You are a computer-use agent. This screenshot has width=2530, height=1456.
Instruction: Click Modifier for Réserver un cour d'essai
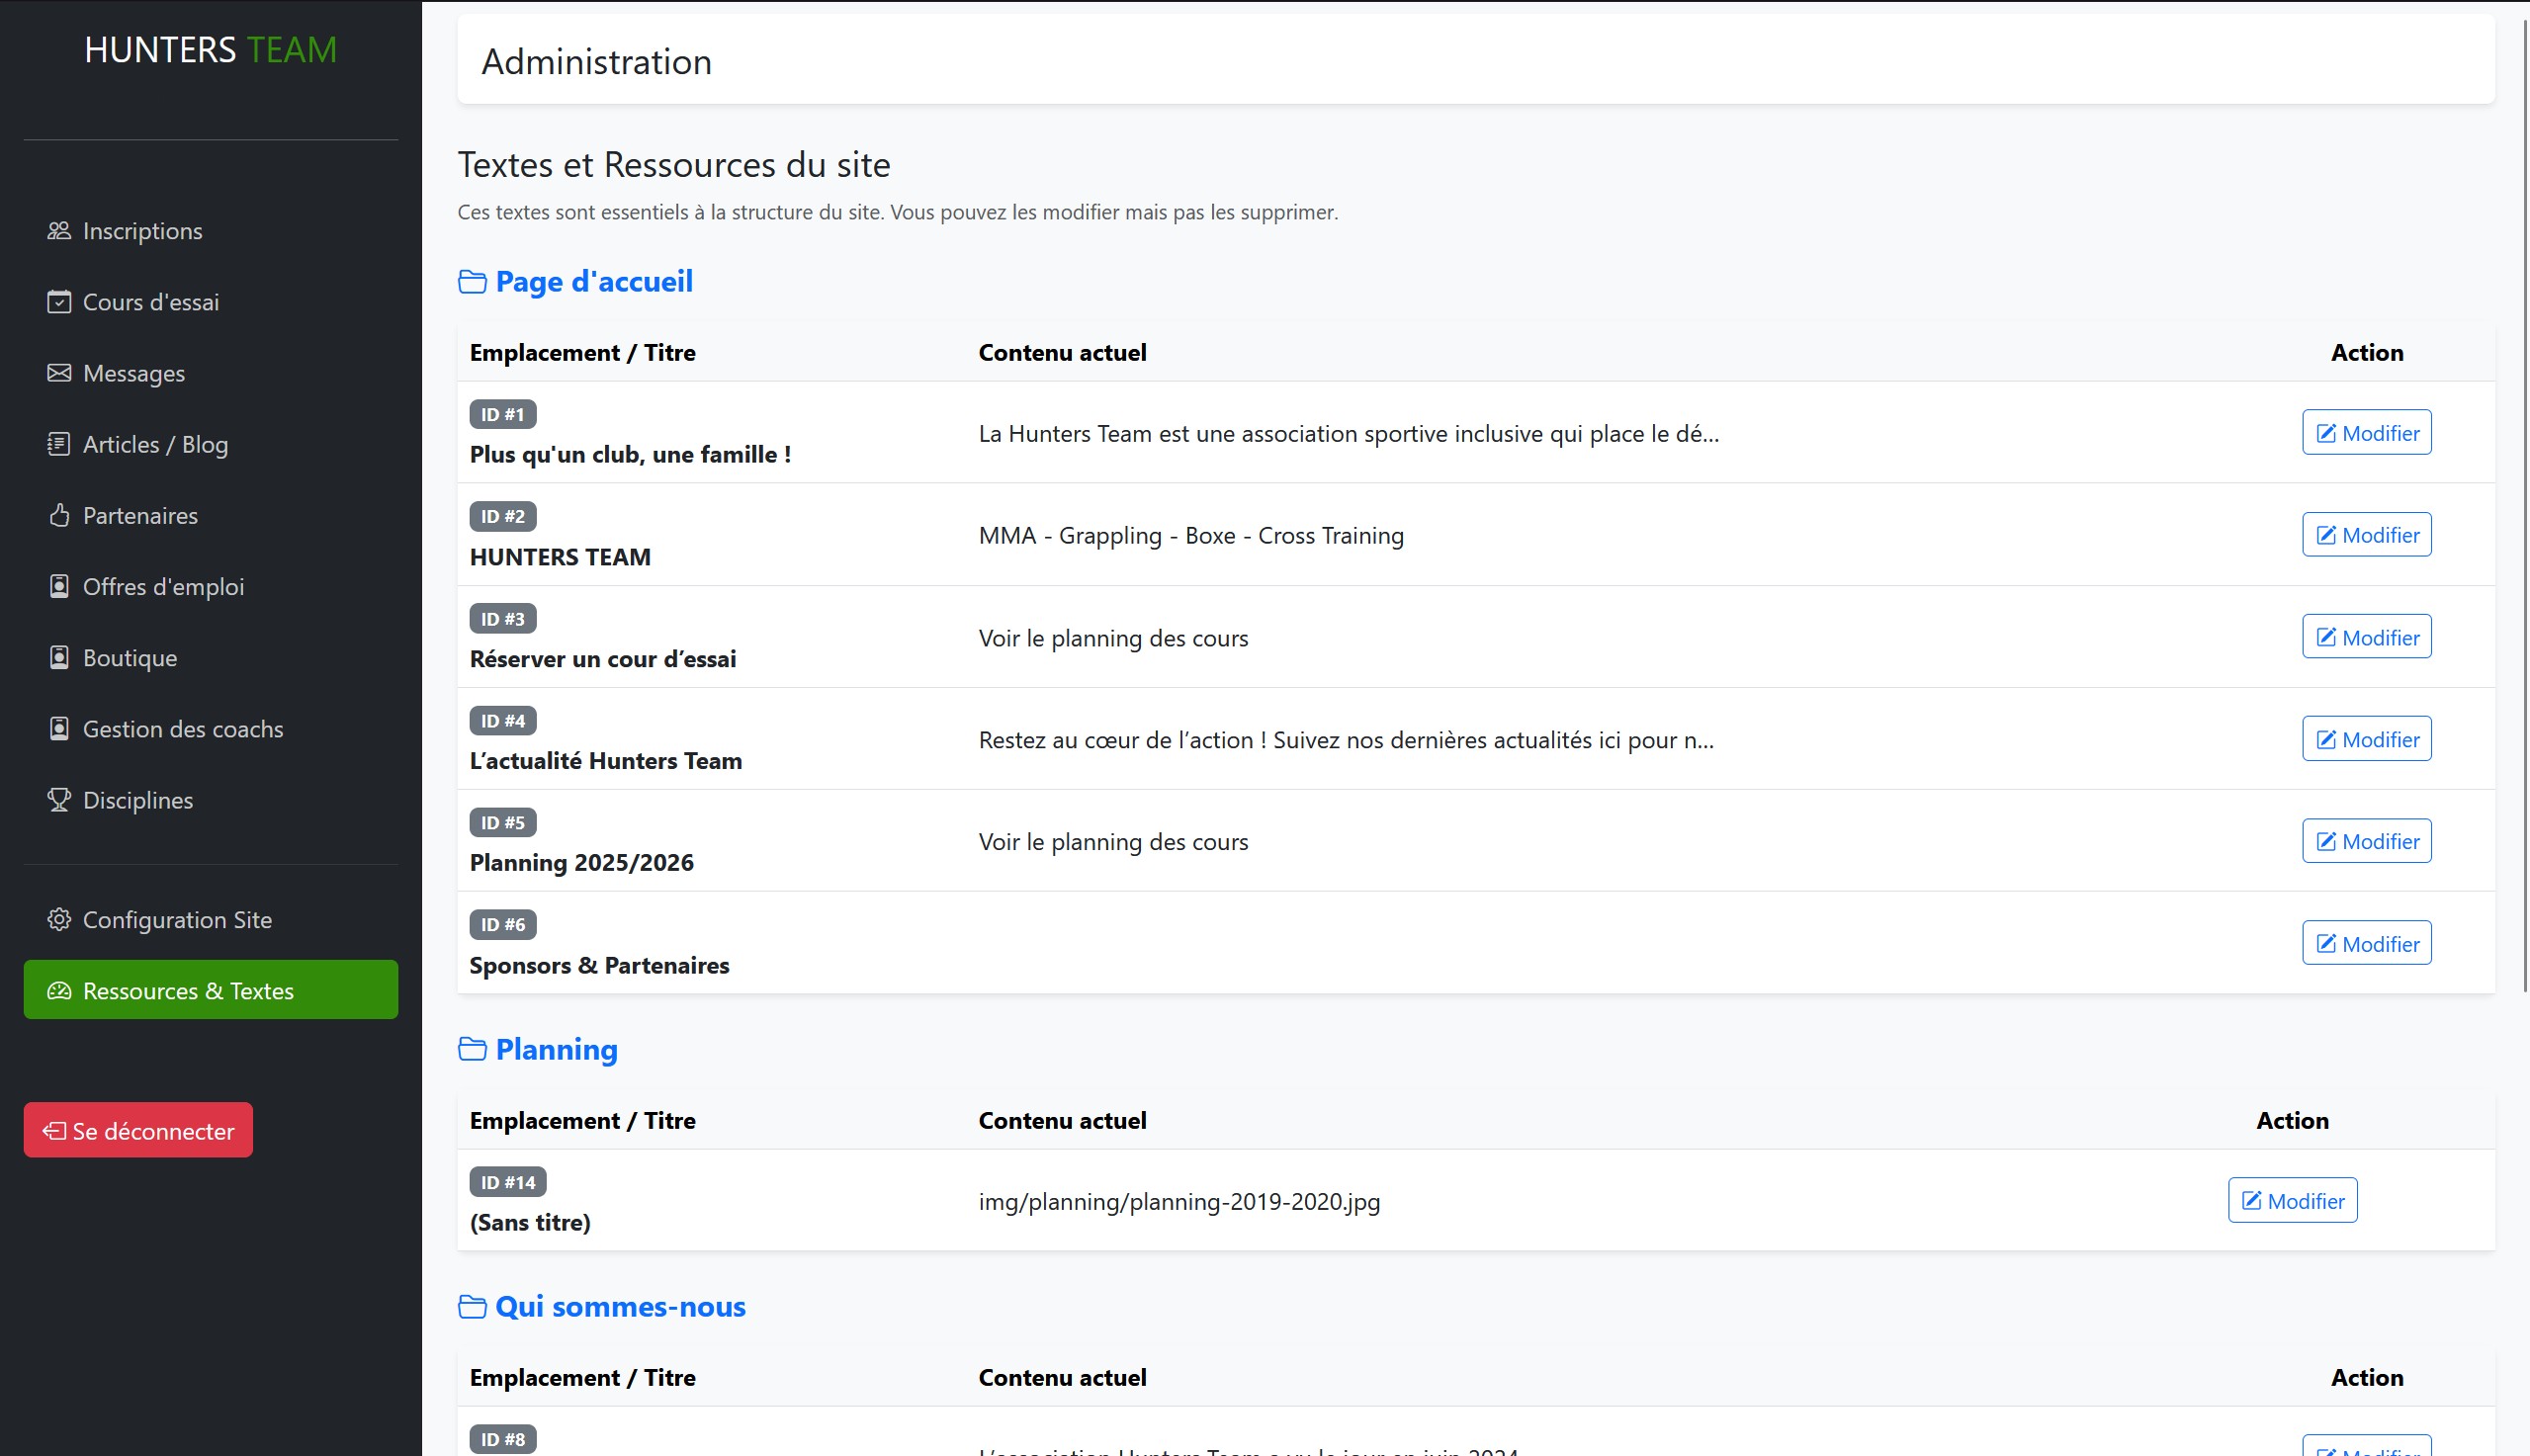tap(2366, 637)
